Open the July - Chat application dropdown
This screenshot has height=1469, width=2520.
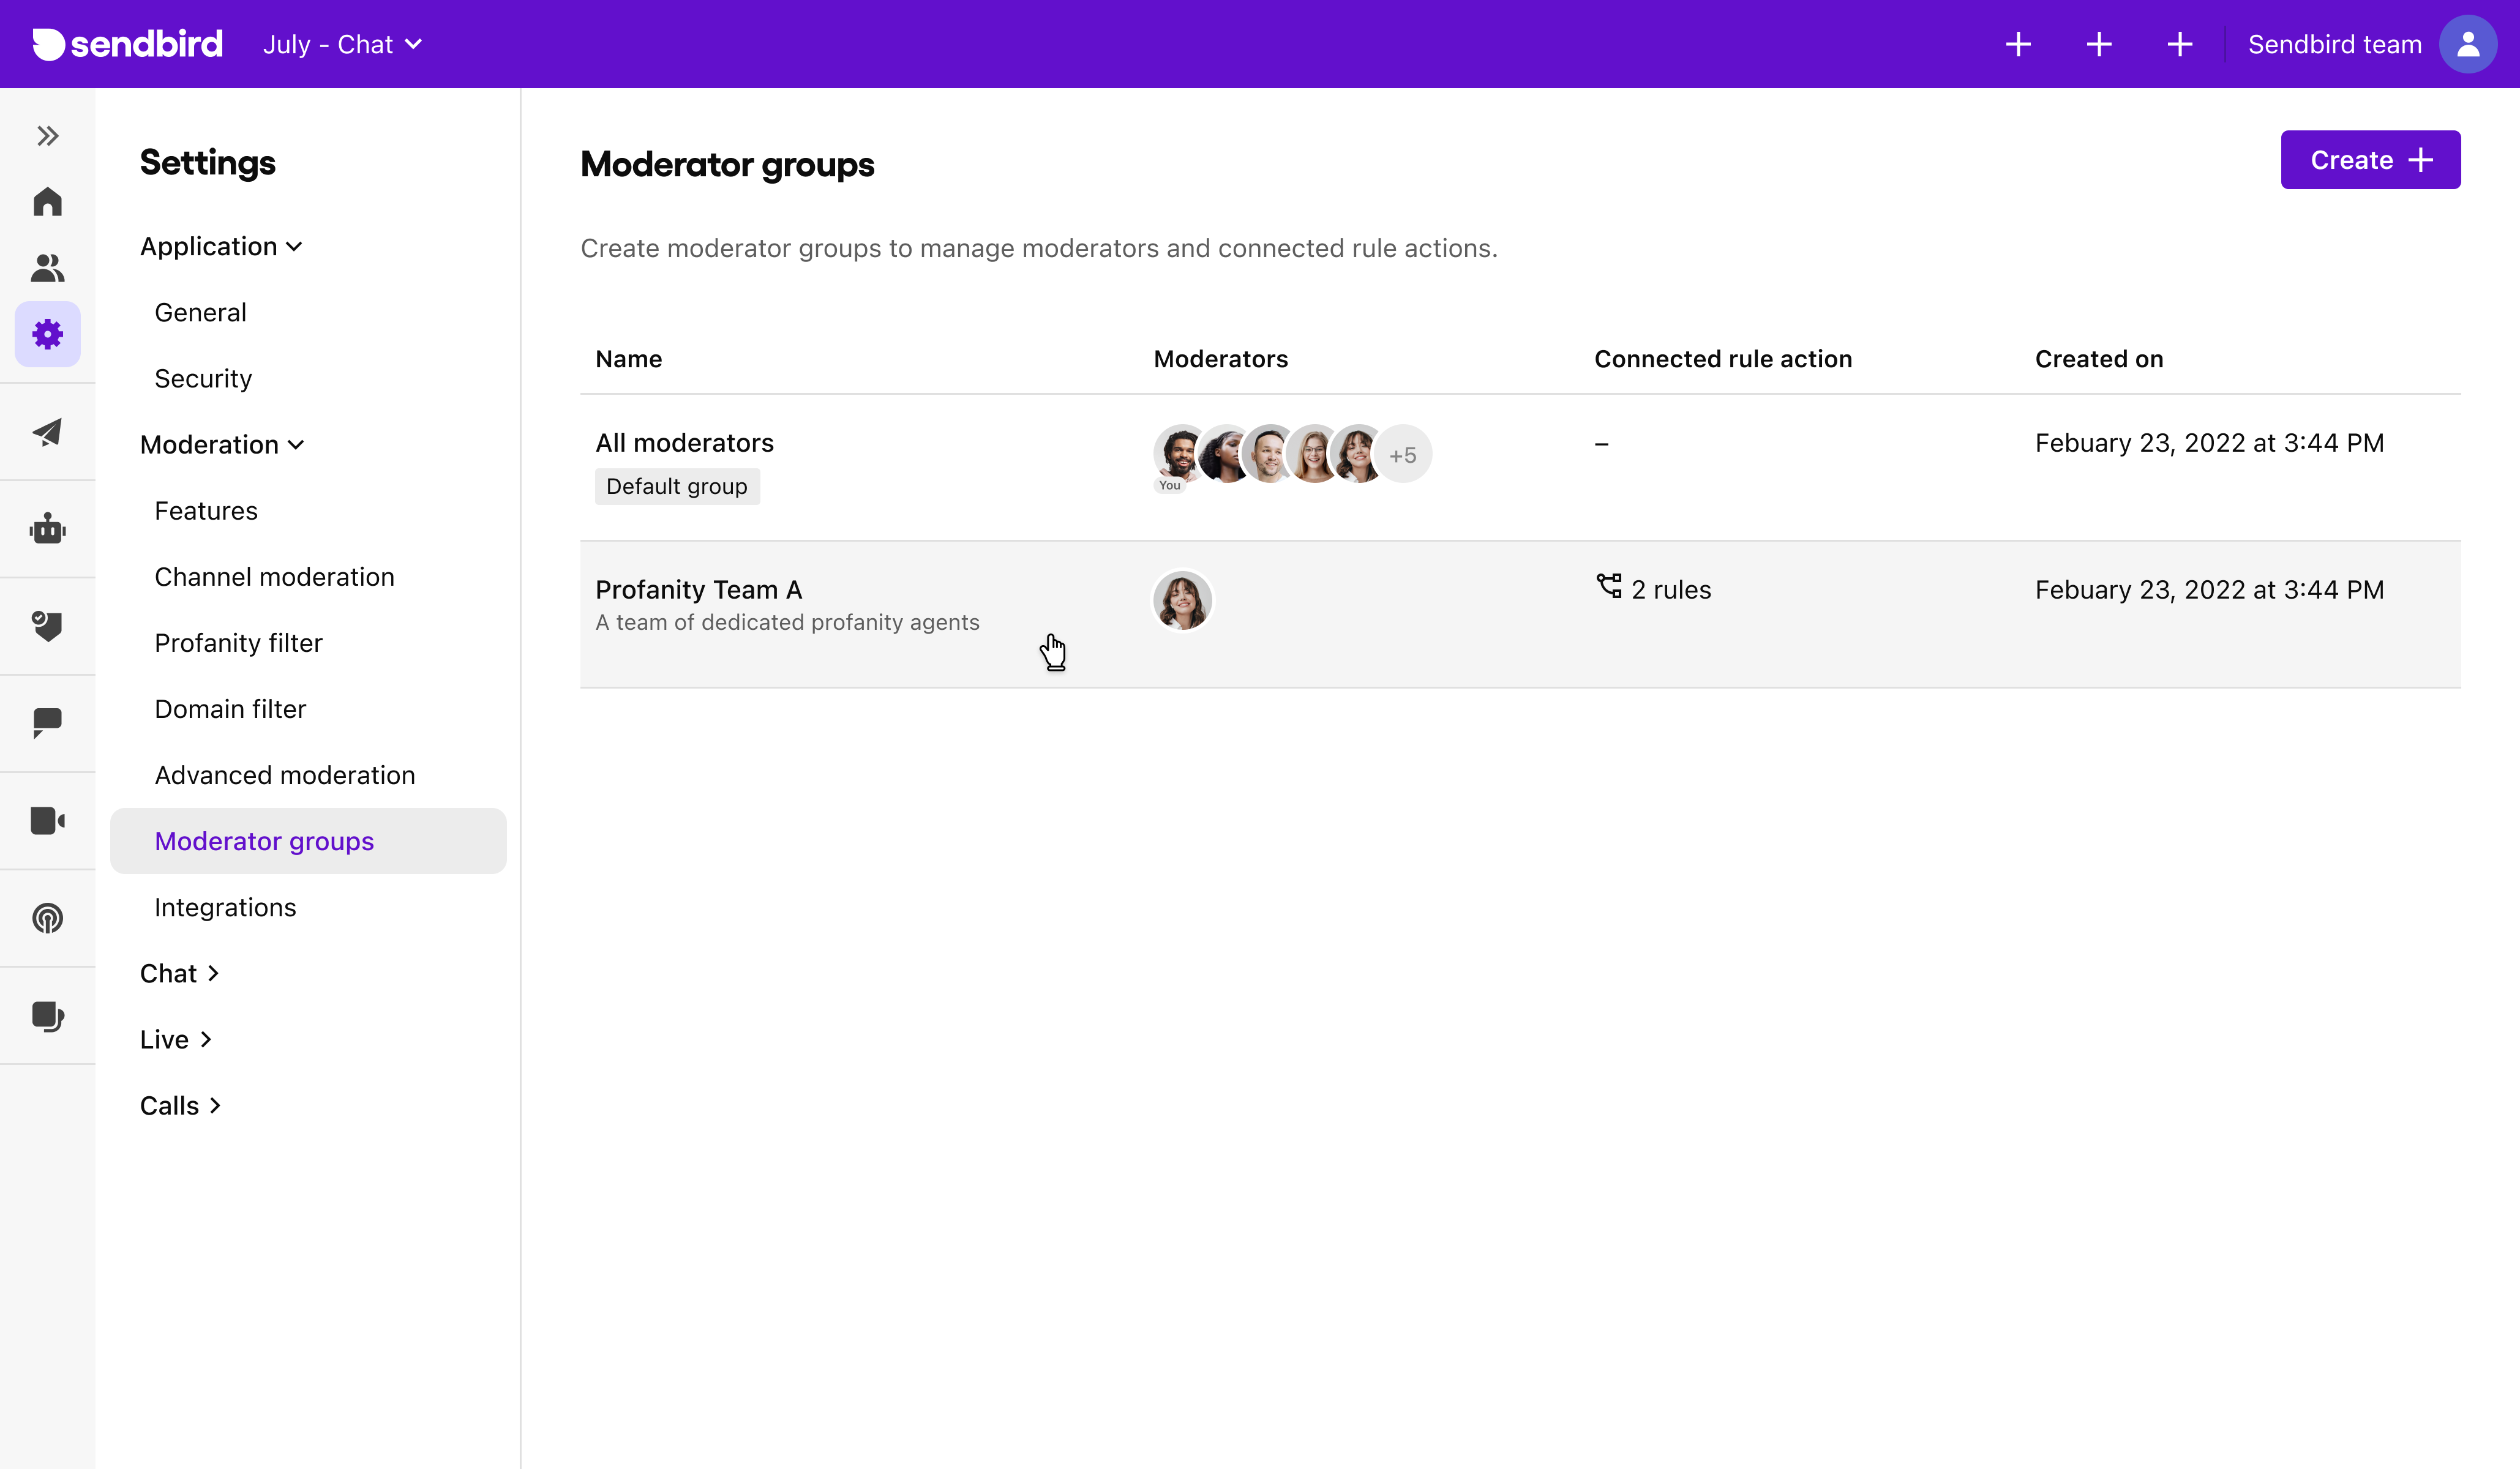pyautogui.click(x=343, y=44)
